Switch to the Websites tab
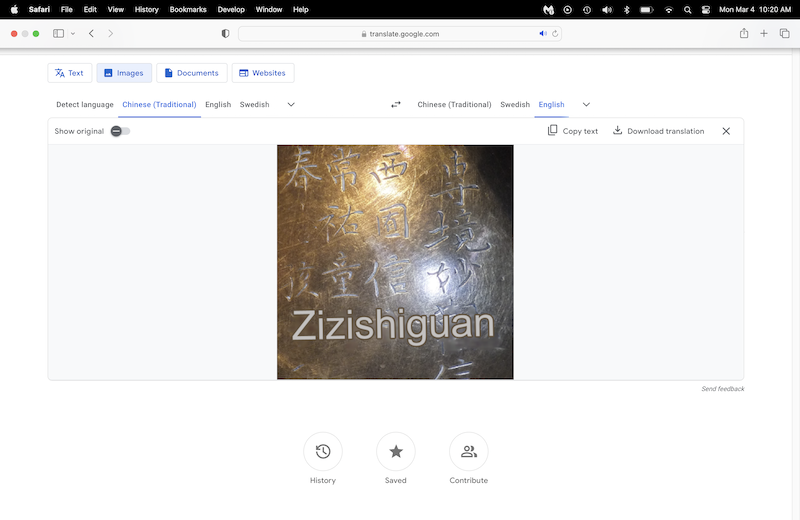Image resolution: width=800 pixels, height=520 pixels. tap(262, 73)
